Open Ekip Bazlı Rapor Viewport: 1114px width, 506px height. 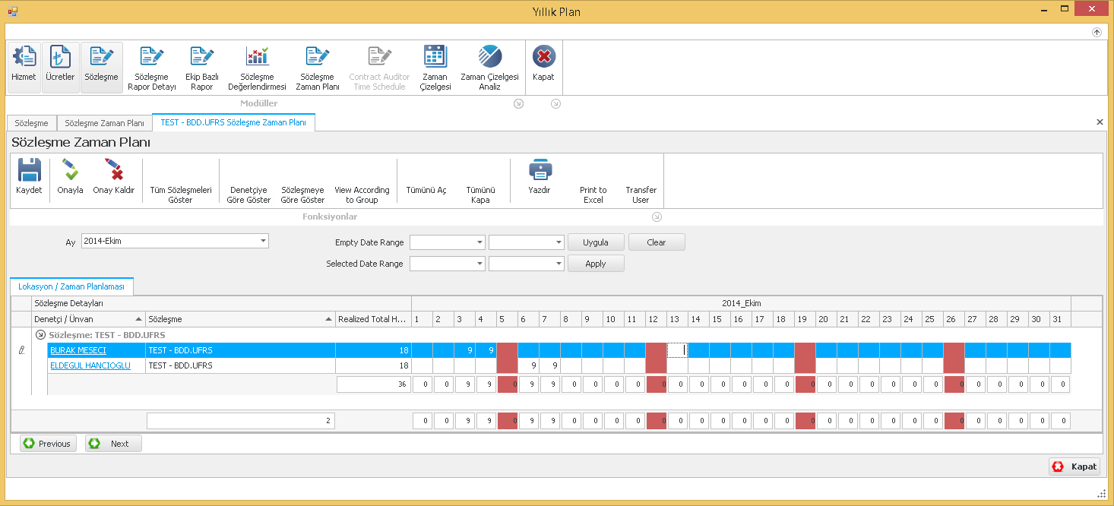tap(202, 66)
